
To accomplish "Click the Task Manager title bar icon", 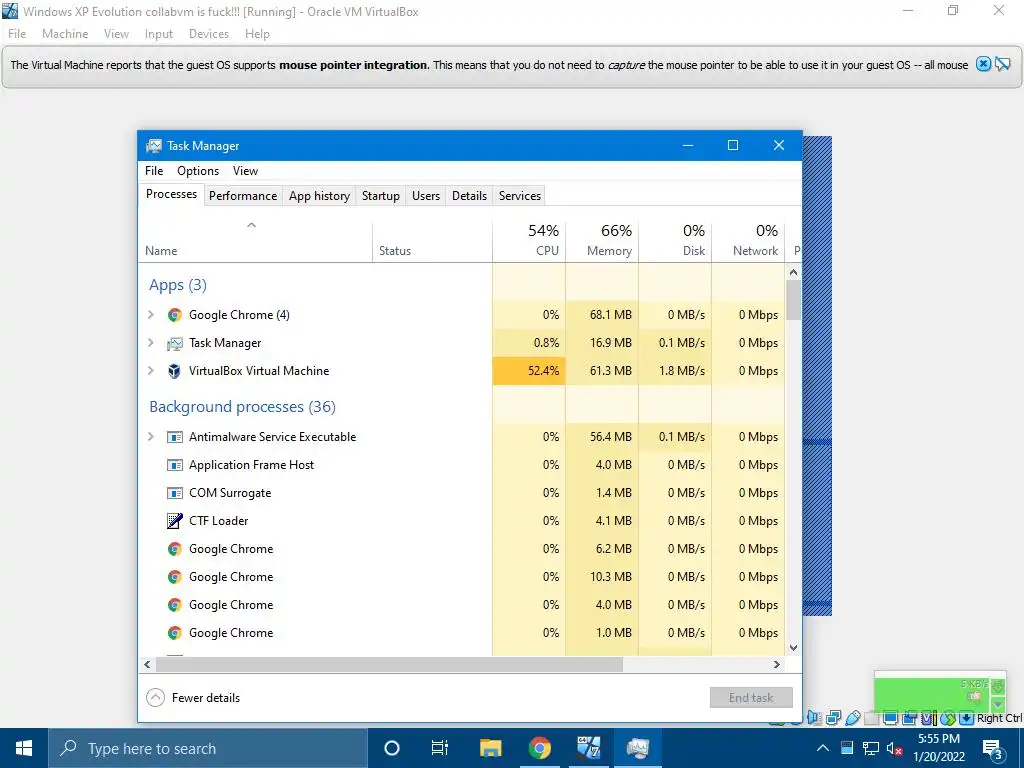I will 153,146.
